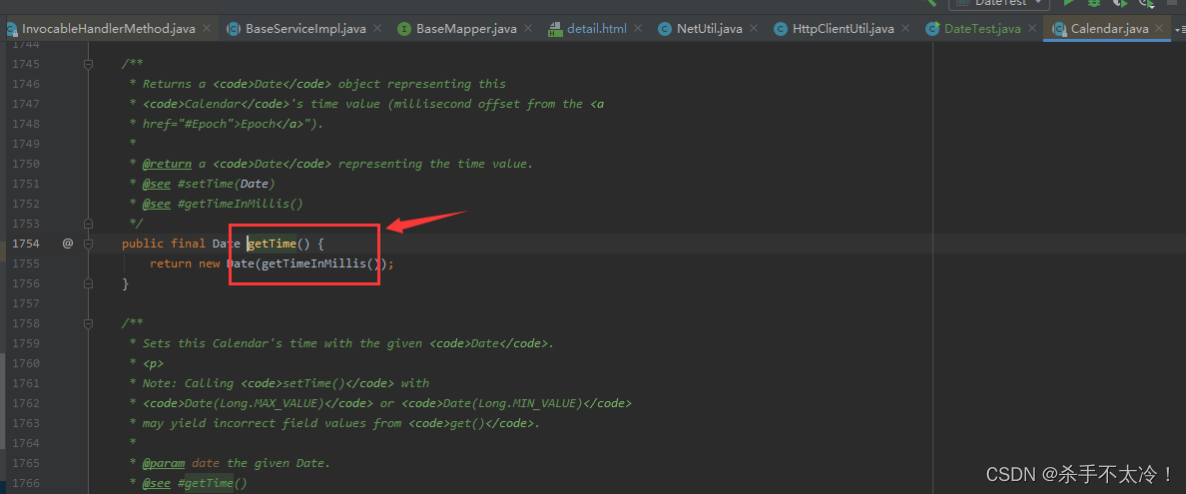Close the DateTest.java tab
The image size is (1186, 494).
[1032, 29]
